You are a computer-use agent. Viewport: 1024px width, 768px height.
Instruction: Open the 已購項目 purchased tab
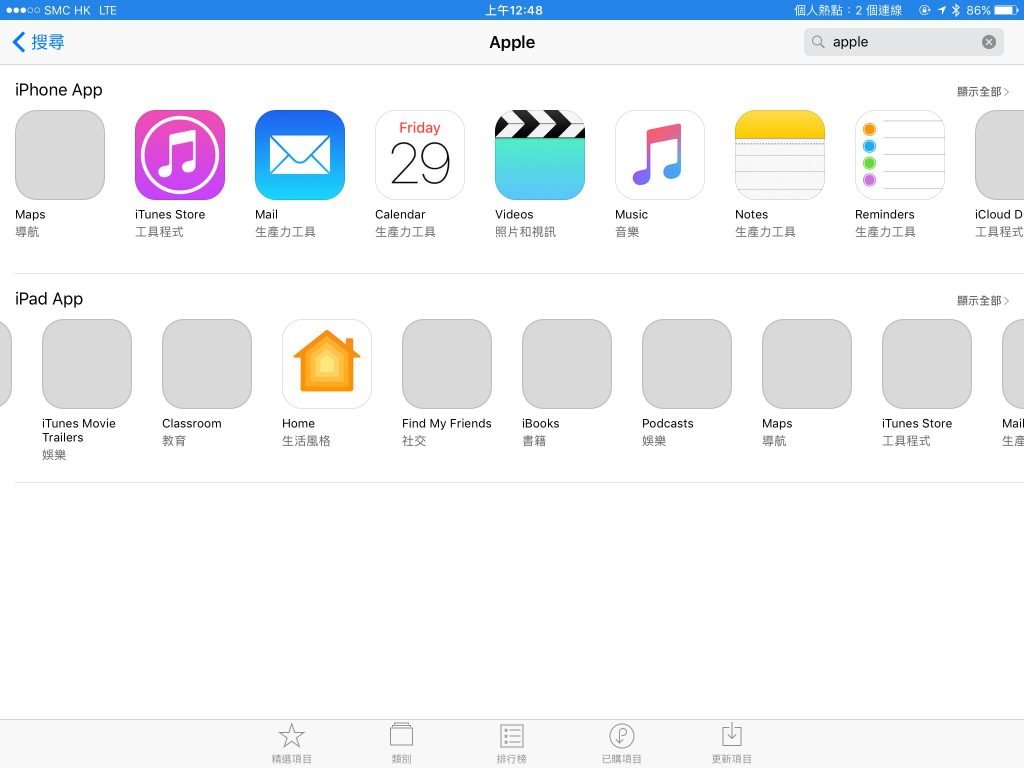(621, 744)
